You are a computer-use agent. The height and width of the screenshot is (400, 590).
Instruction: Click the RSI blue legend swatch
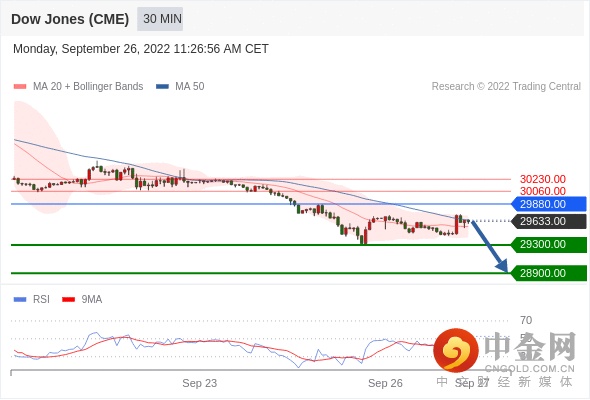point(20,300)
